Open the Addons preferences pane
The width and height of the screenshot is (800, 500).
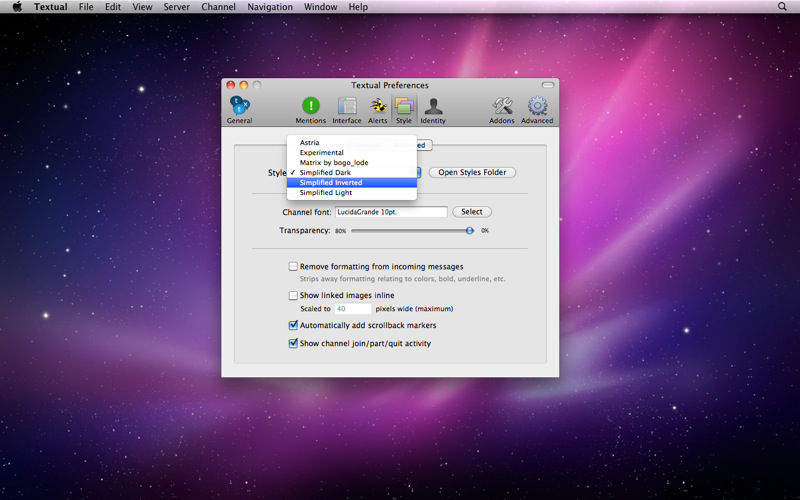[x=502, y=110]
